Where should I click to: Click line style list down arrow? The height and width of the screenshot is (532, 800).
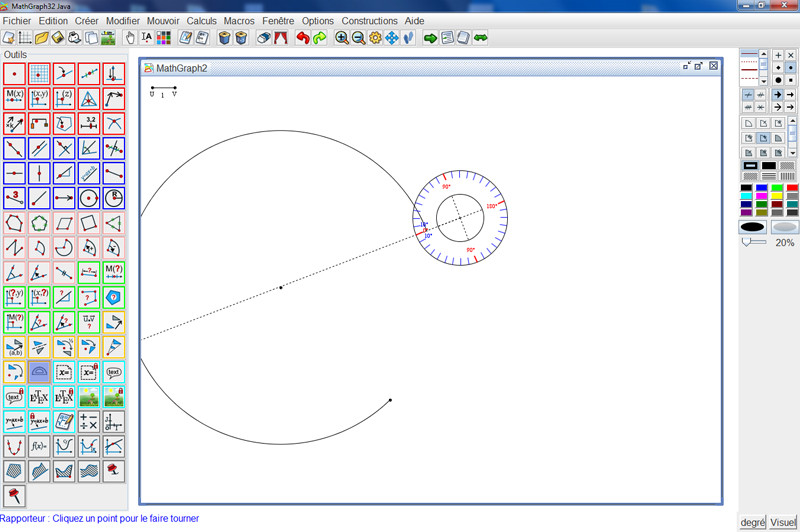click(764, 81)
